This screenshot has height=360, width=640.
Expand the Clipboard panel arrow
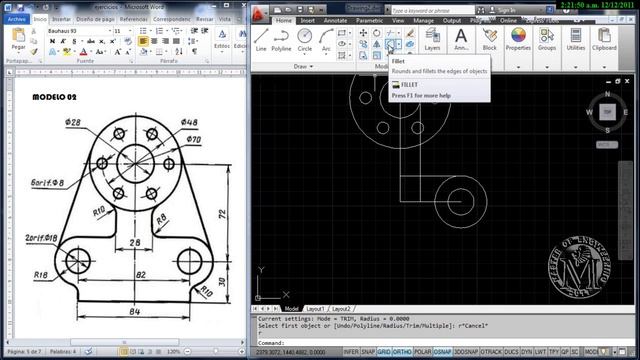coord(604,67)
